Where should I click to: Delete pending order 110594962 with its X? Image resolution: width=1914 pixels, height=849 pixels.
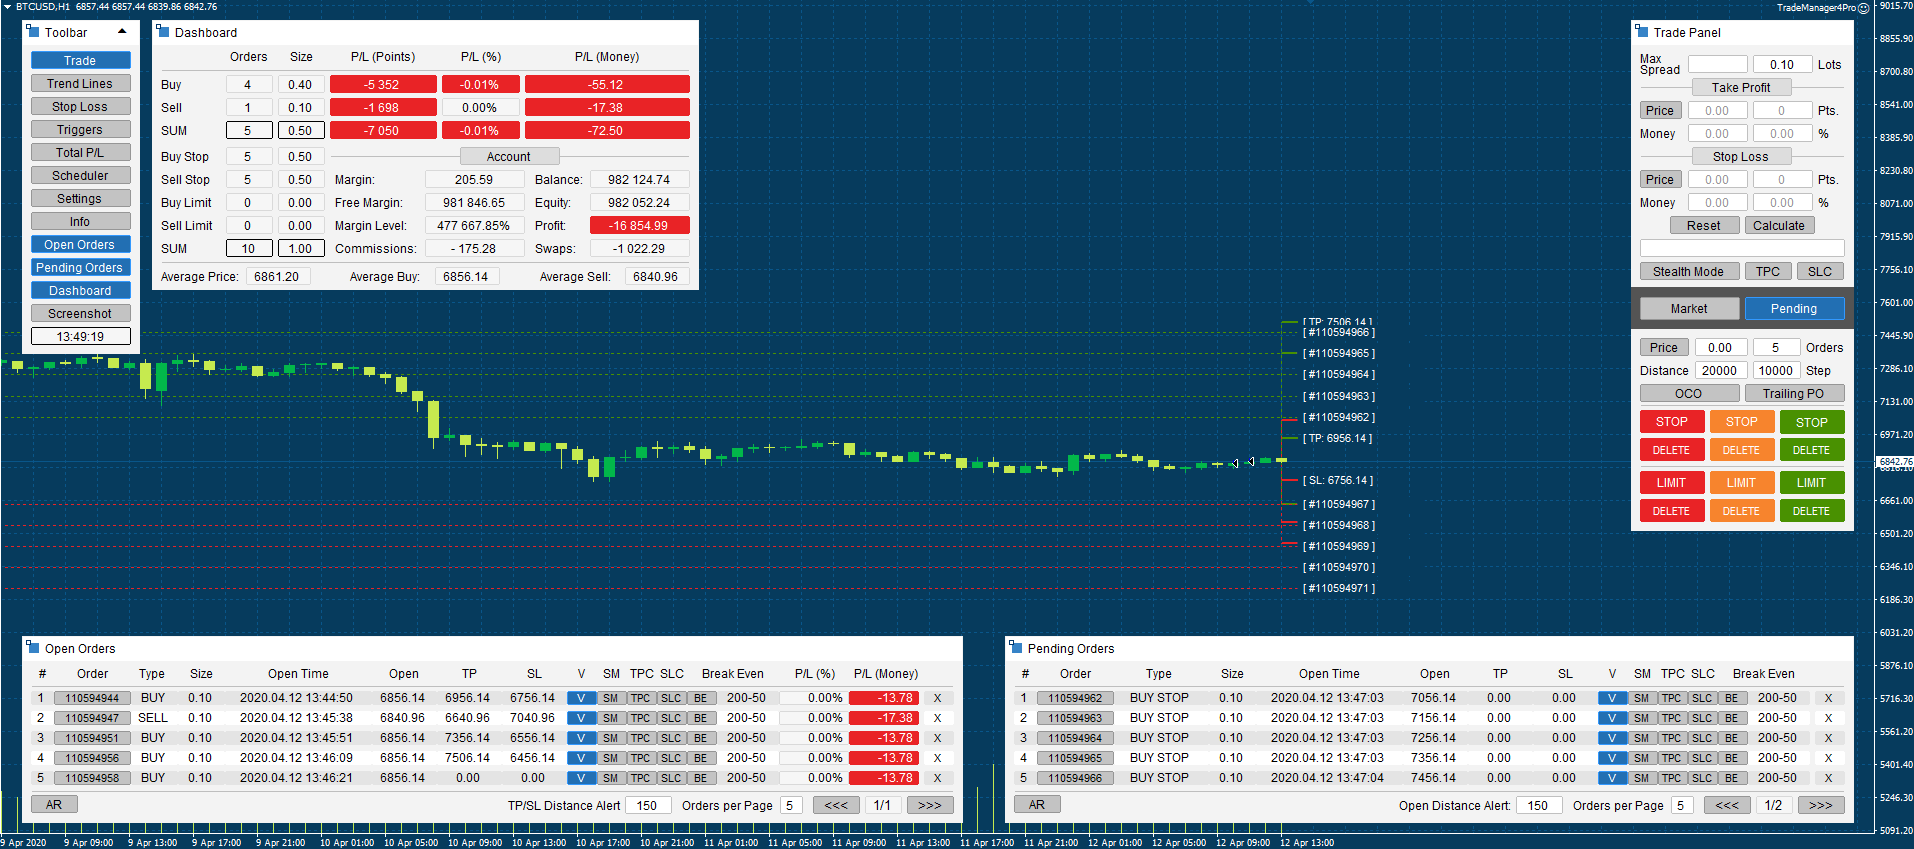(1828, 698)
